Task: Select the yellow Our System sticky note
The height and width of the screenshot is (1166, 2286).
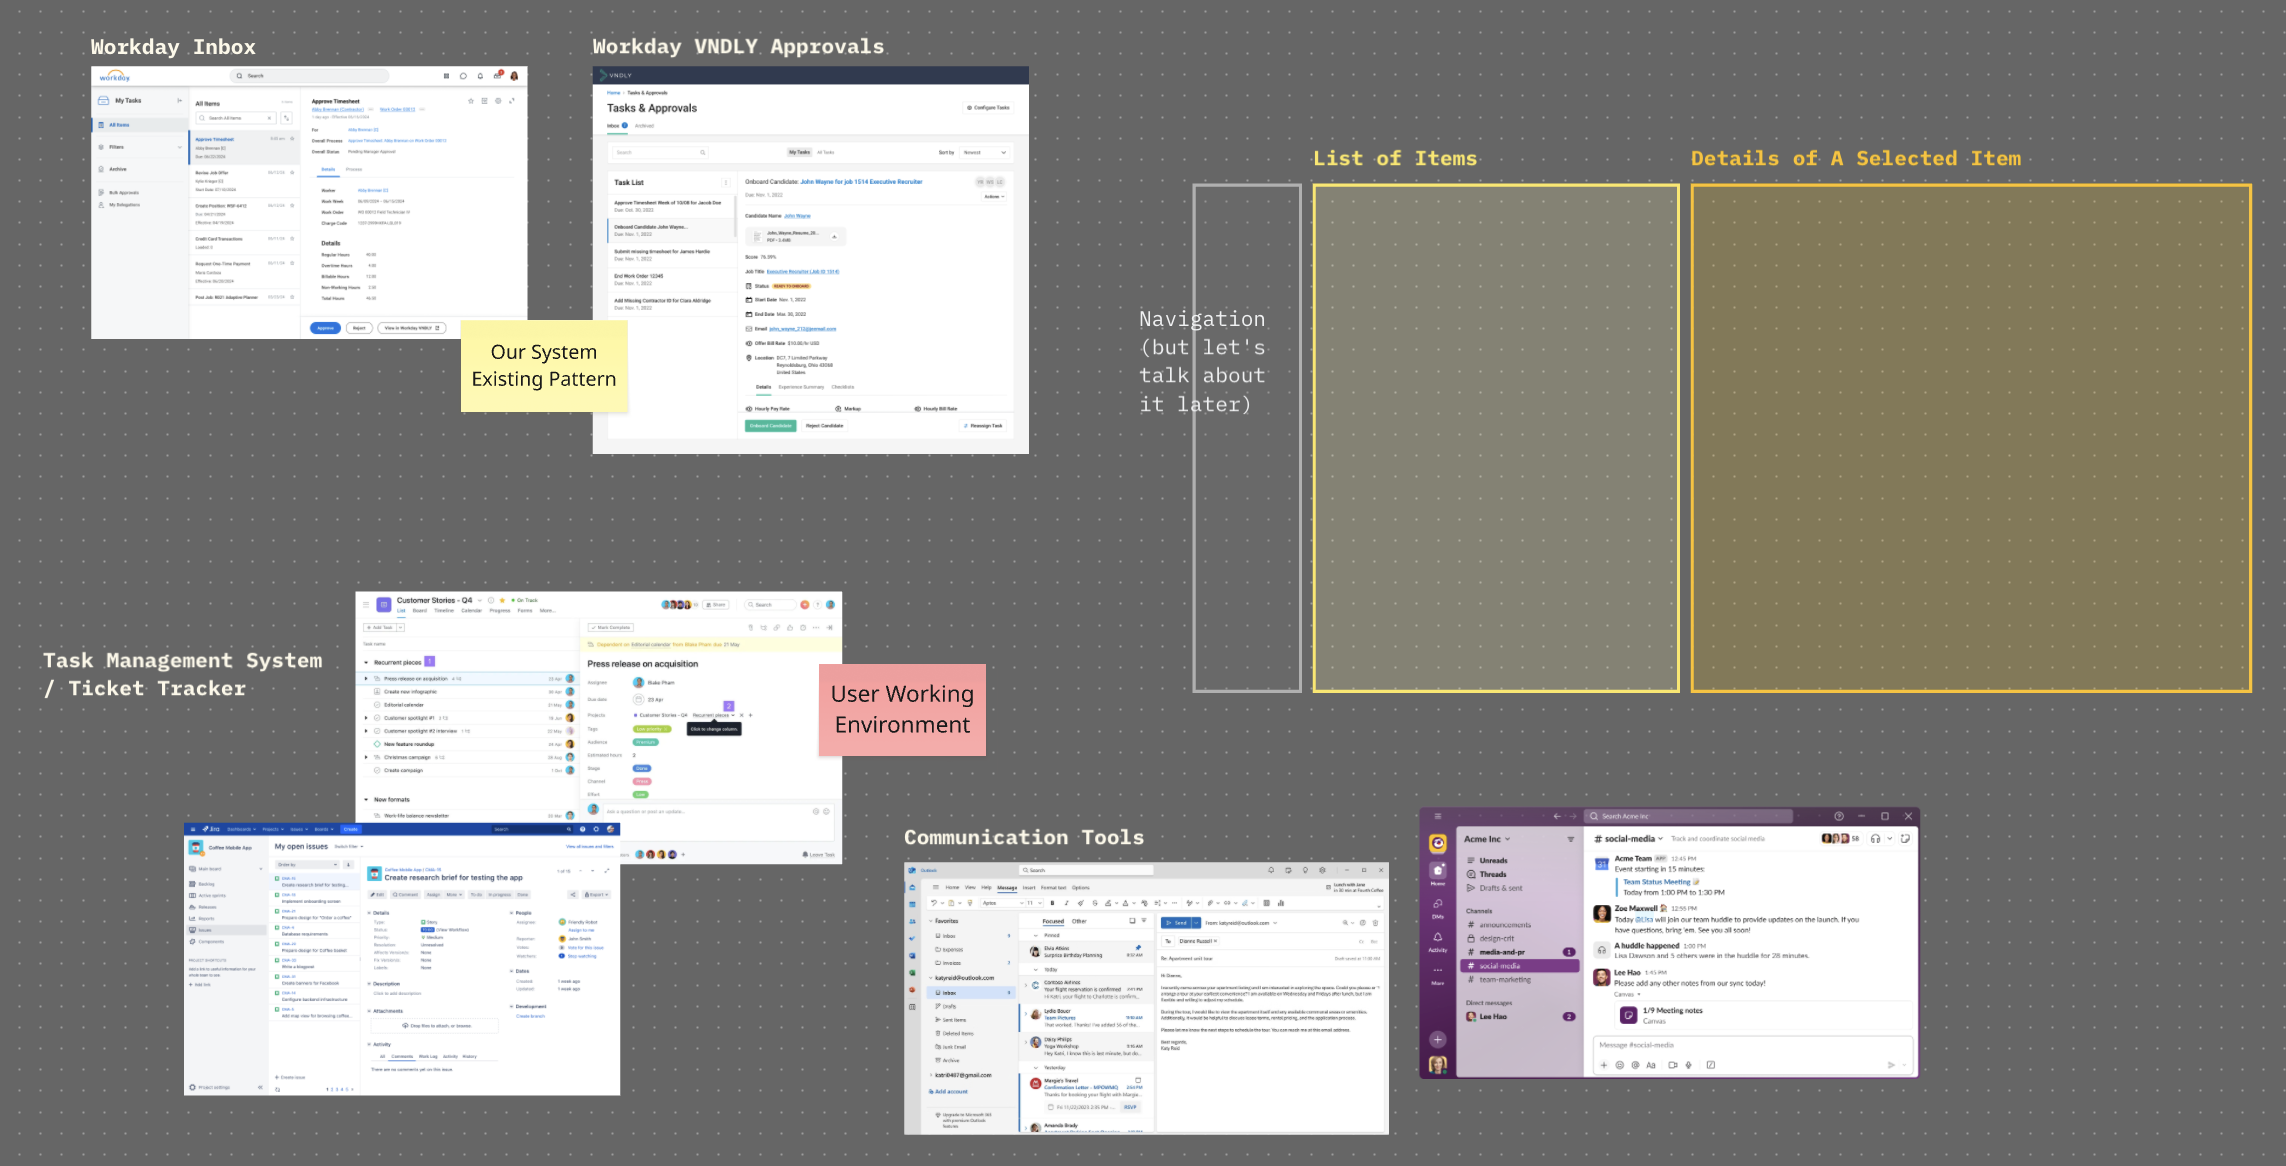Action: [x=543, y=366]
